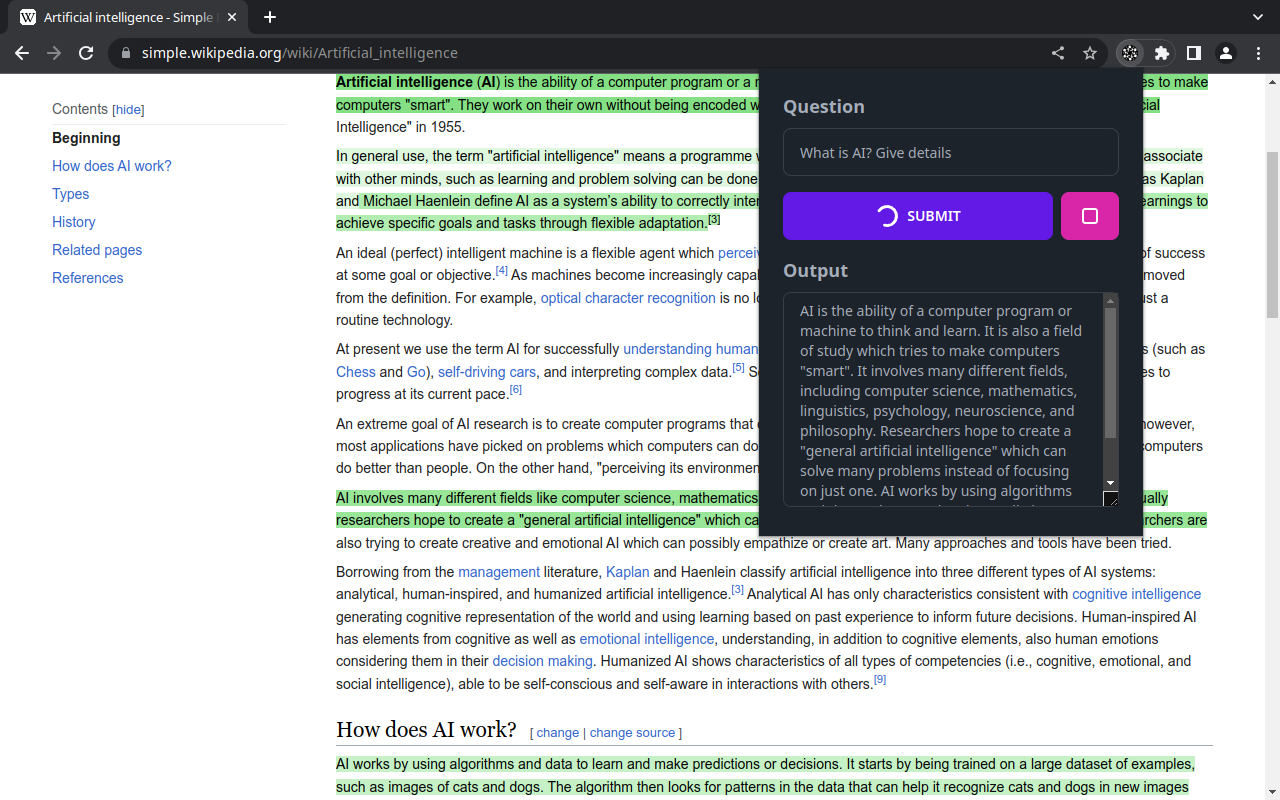Open the Chrome extensions puzzle icon

click(1161, 53)
